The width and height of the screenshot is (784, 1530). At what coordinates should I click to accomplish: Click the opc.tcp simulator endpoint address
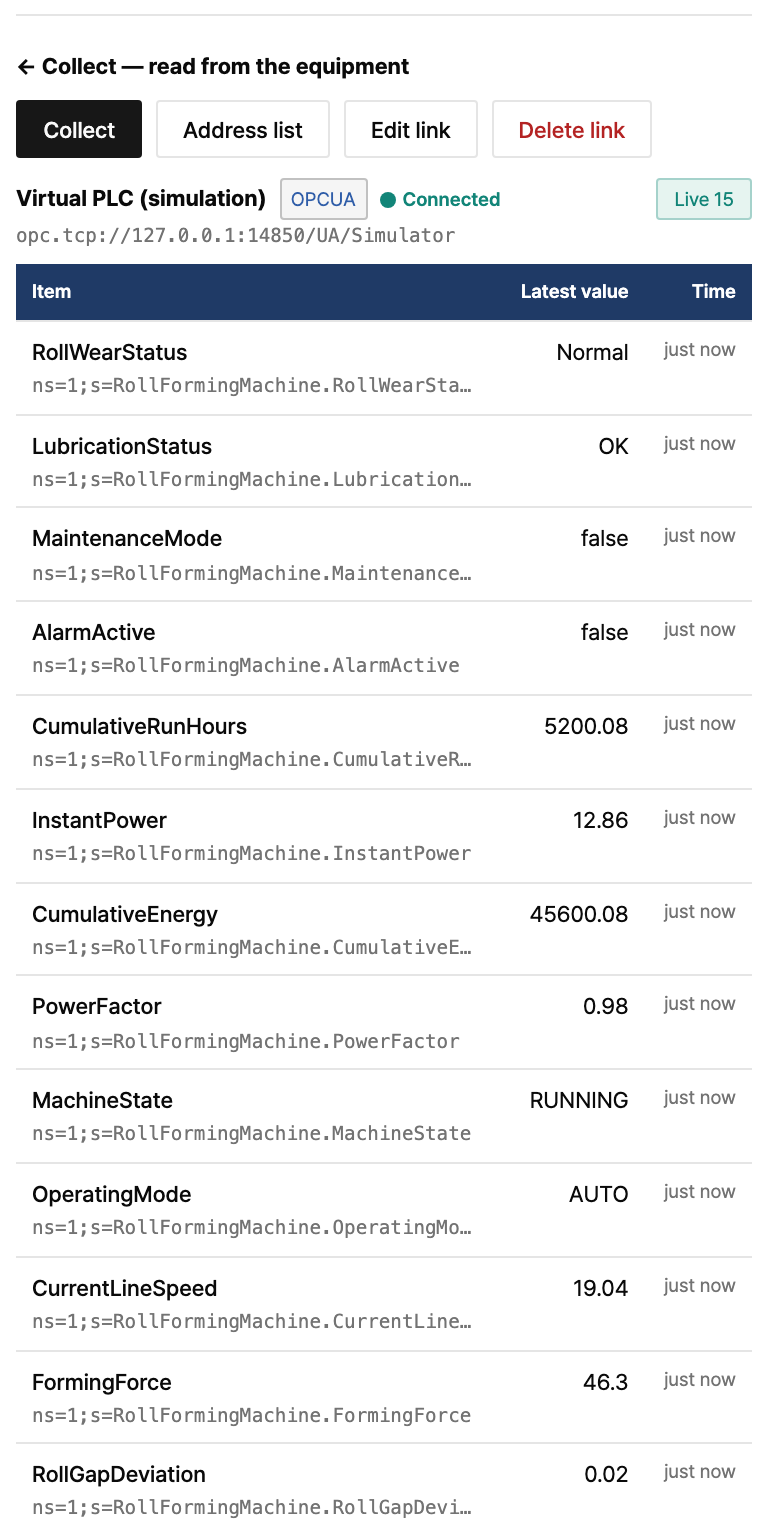236,236
